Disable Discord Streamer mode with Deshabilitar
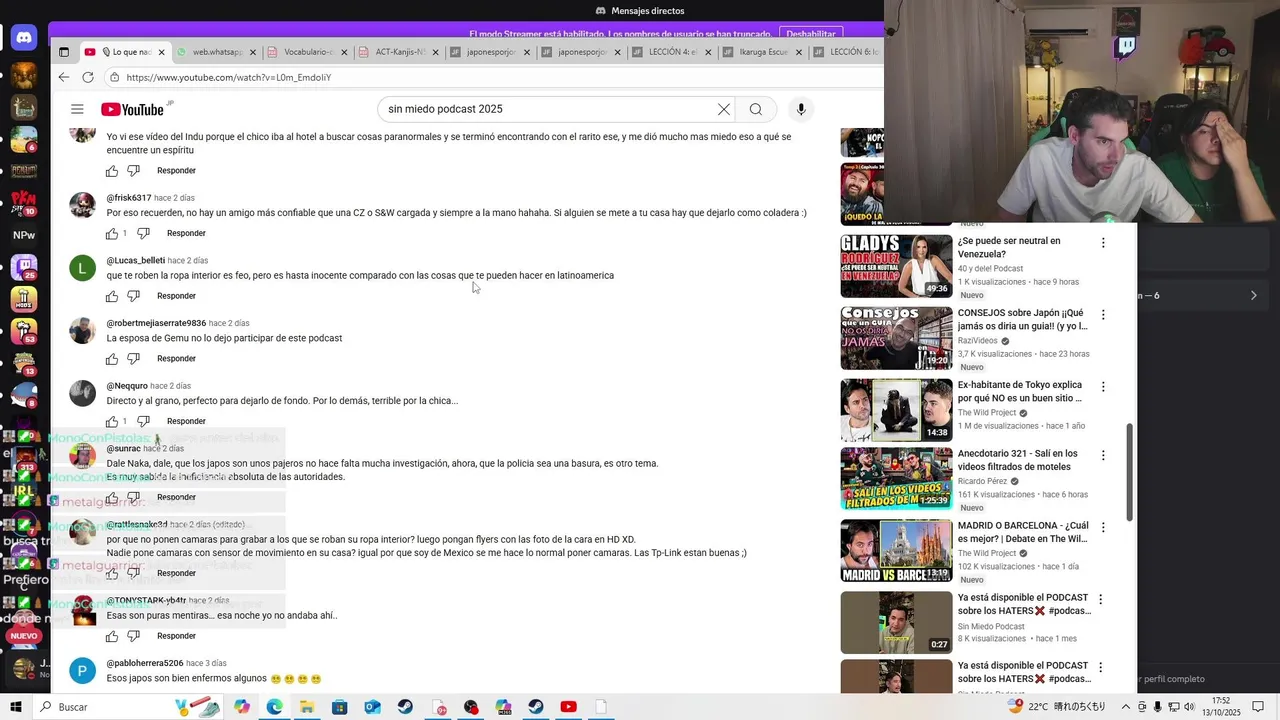This screenshot has height=720, width=1280. coord(809,34)
